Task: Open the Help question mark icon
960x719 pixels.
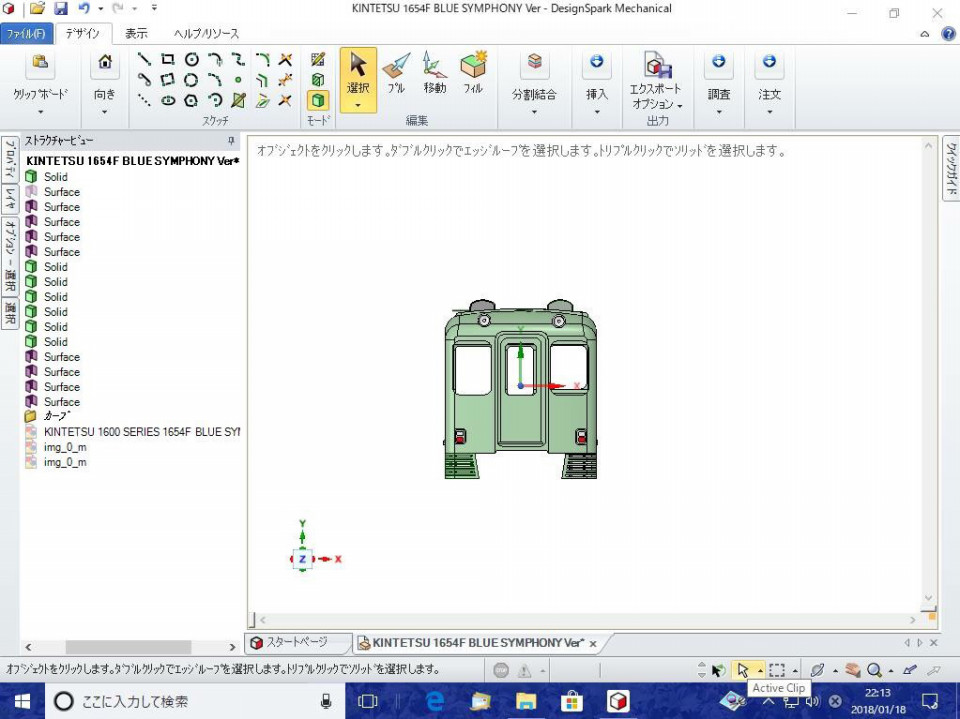Action: tap(948, 34)
